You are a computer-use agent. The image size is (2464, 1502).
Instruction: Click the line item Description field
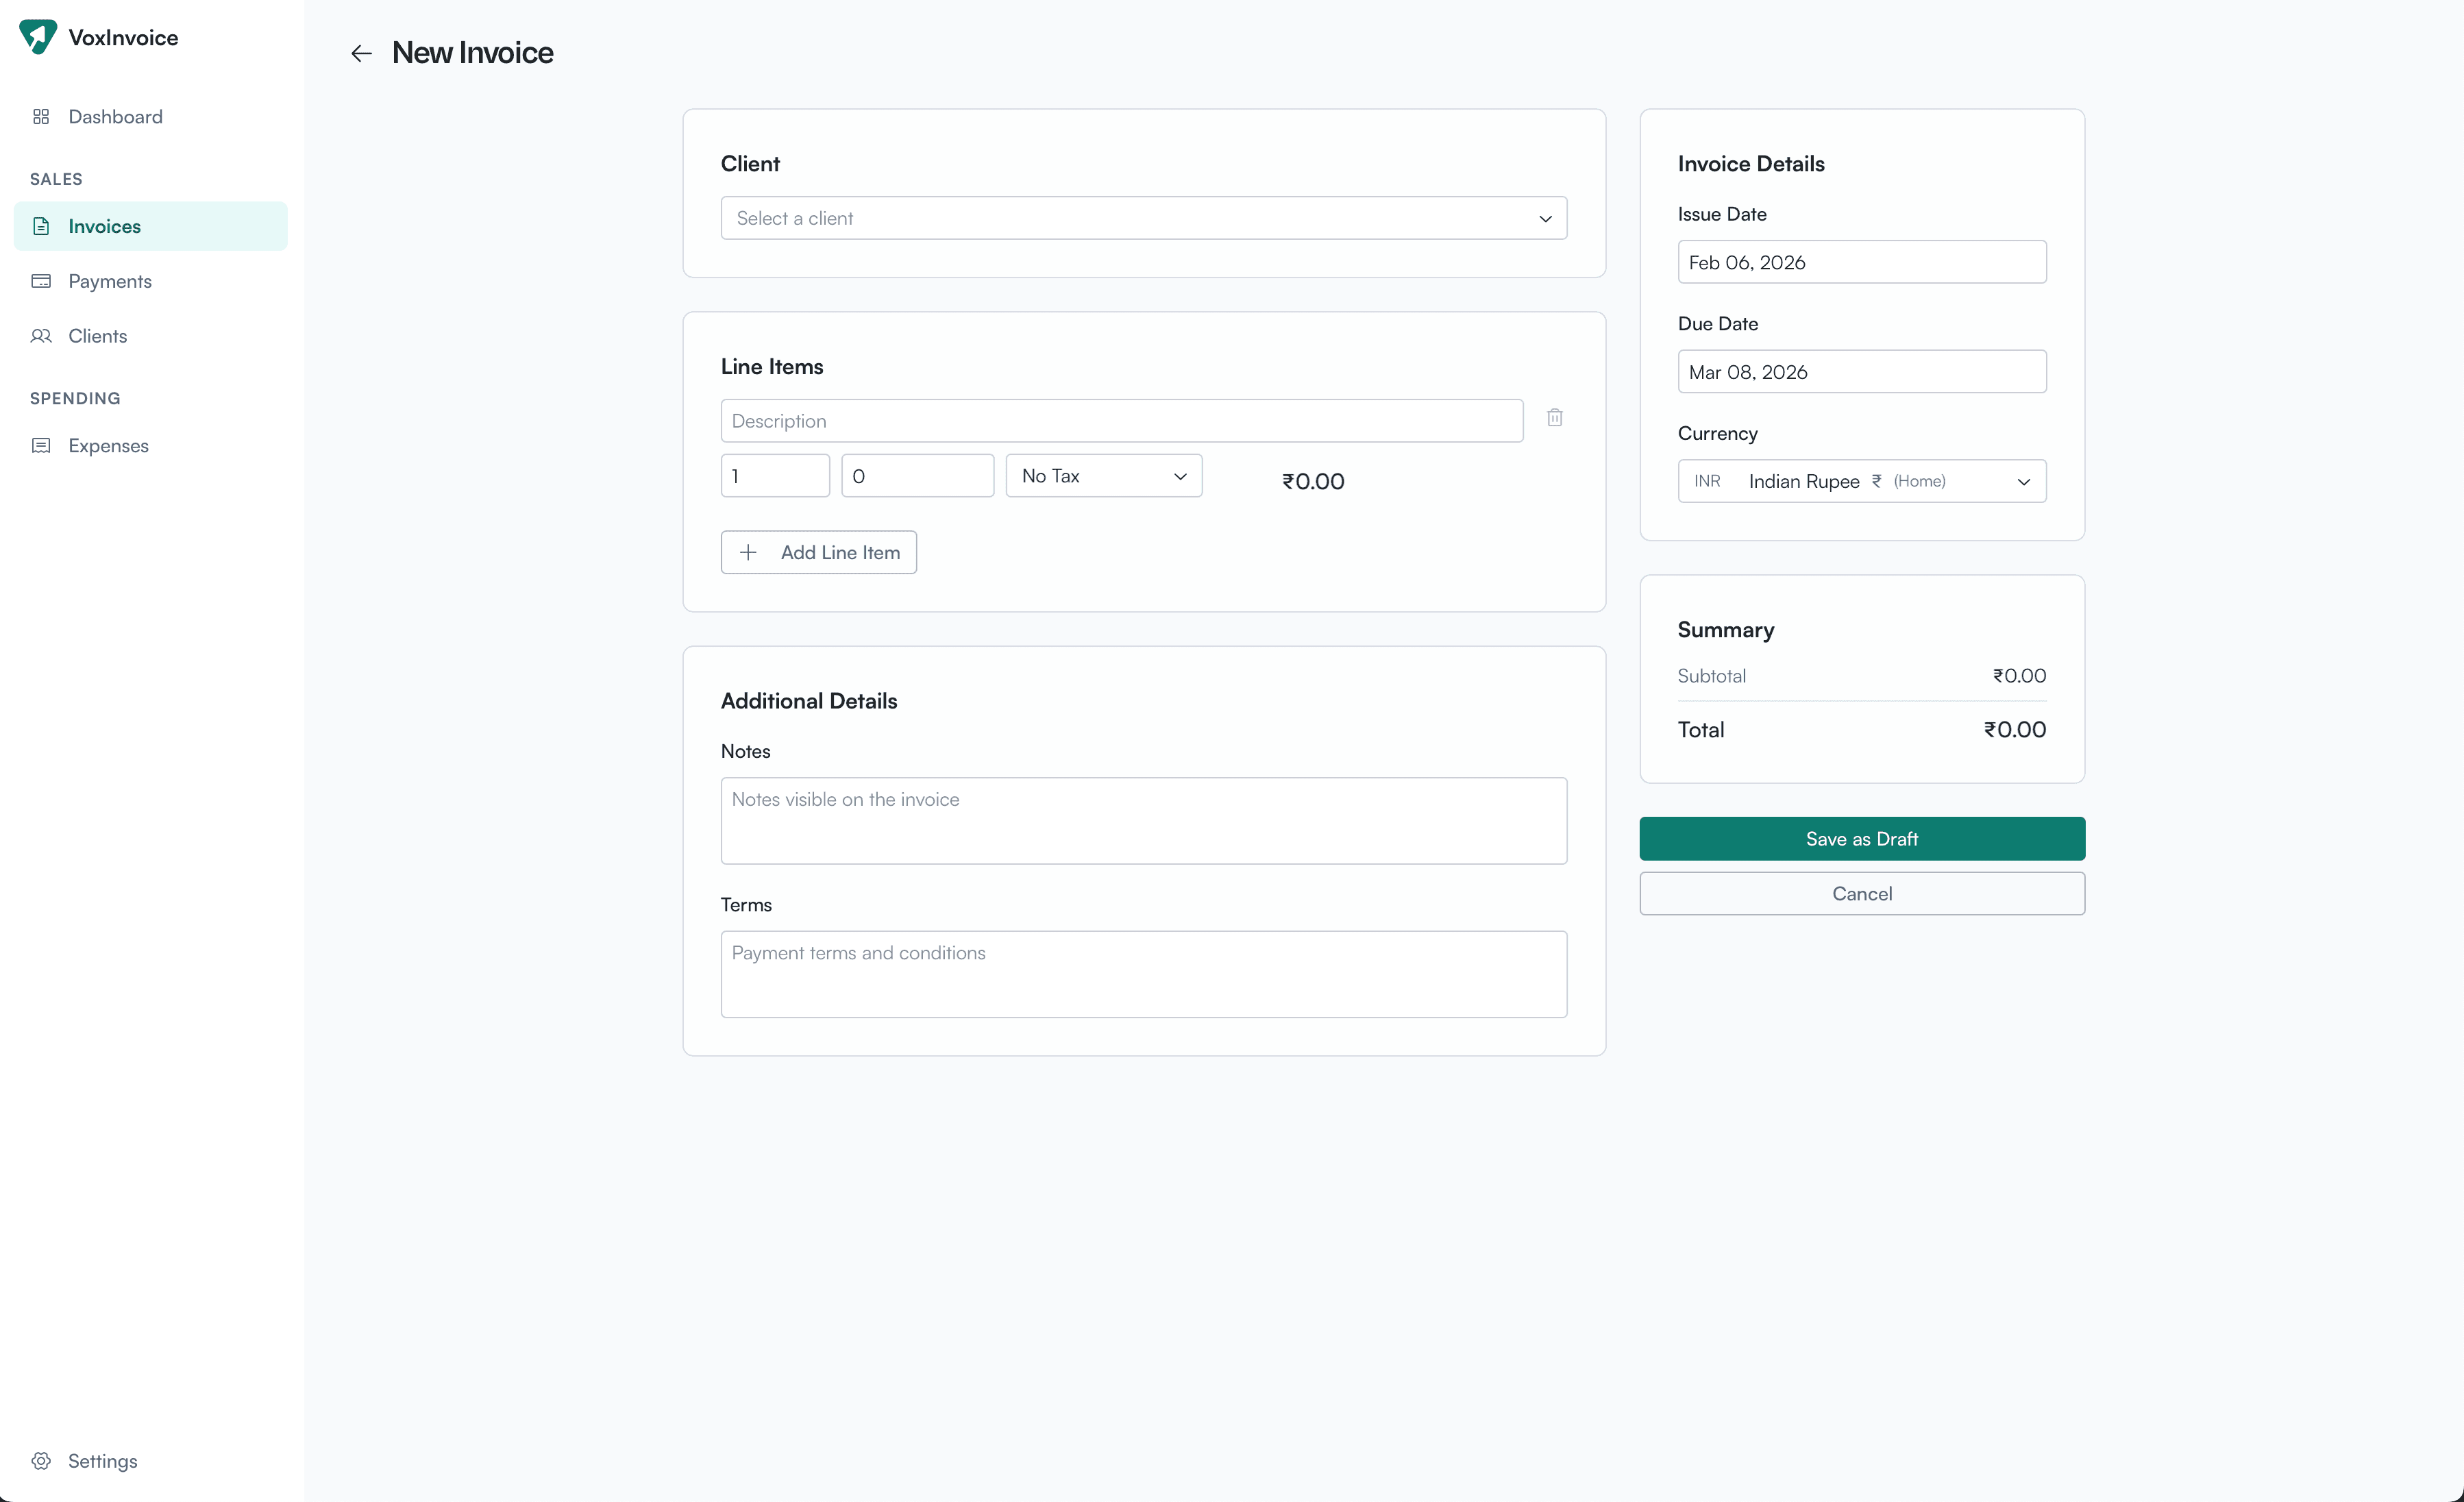click(x=1120, y=420)
